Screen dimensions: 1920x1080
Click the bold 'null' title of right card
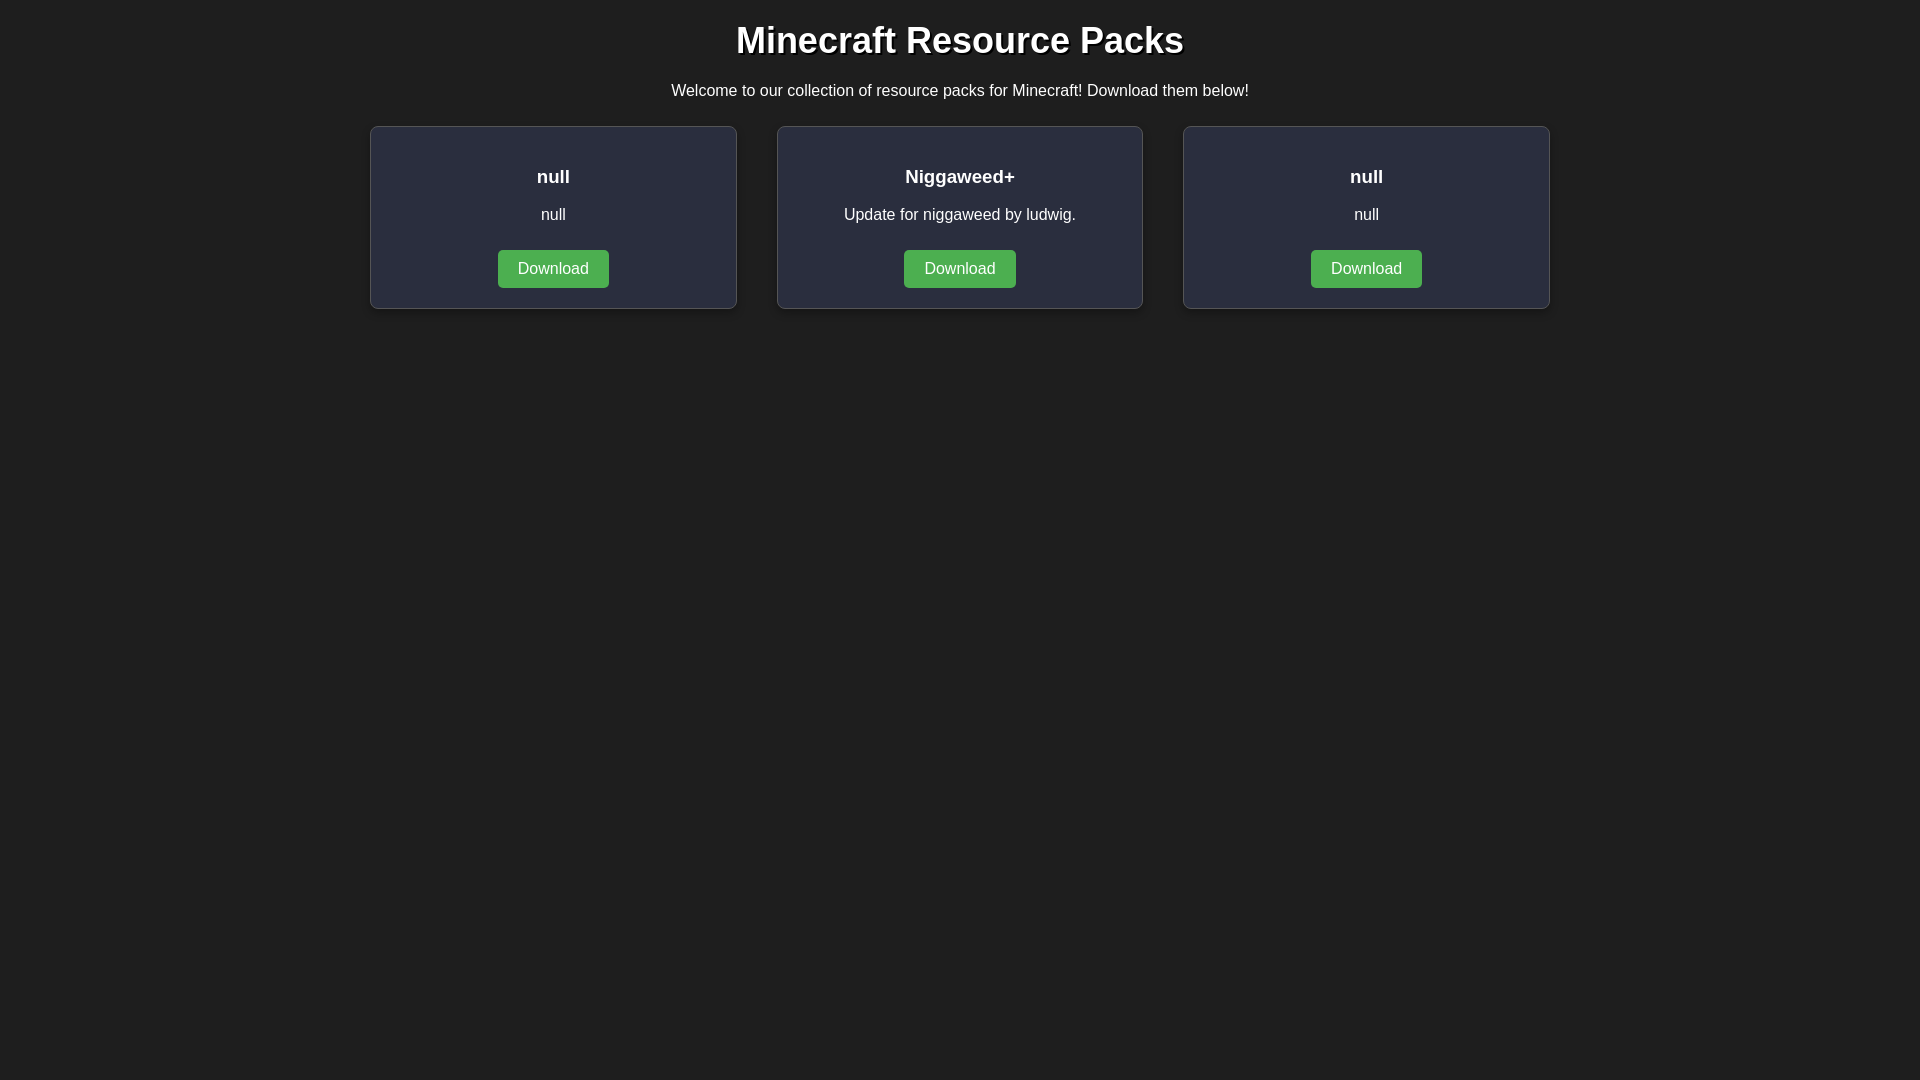pos(1366,177)
